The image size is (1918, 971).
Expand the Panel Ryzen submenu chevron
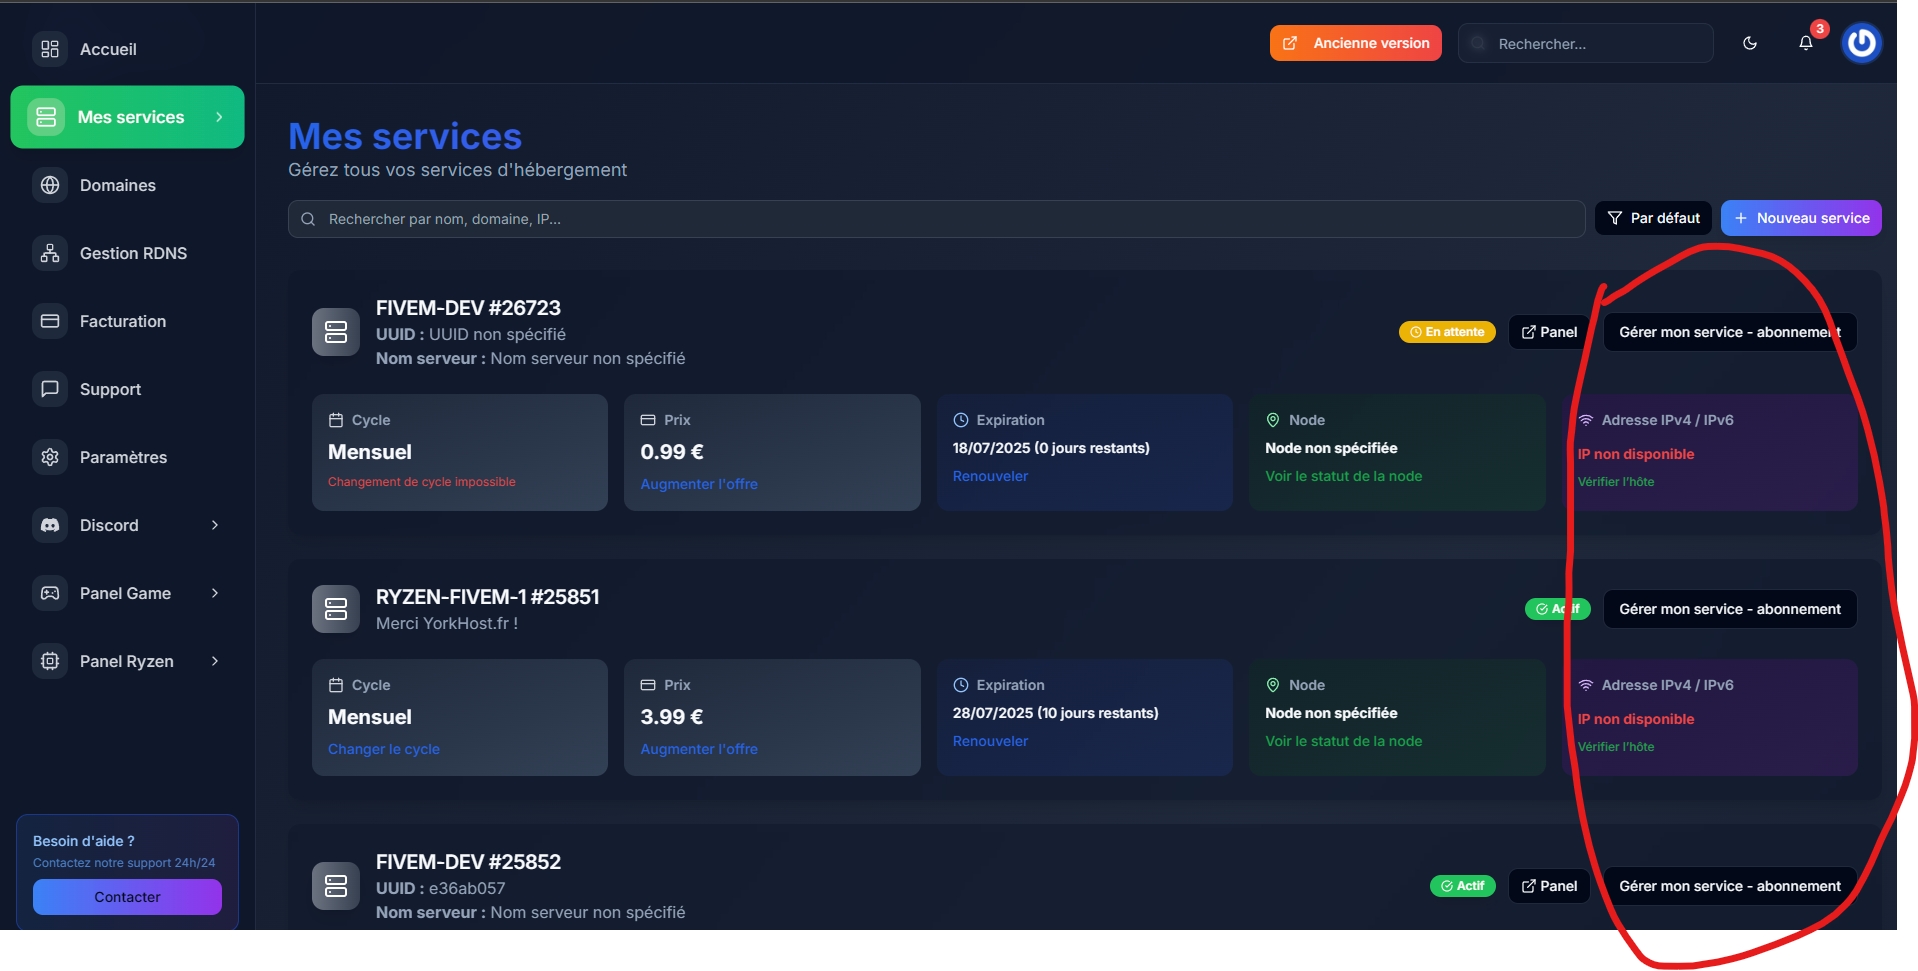point(215,661)
